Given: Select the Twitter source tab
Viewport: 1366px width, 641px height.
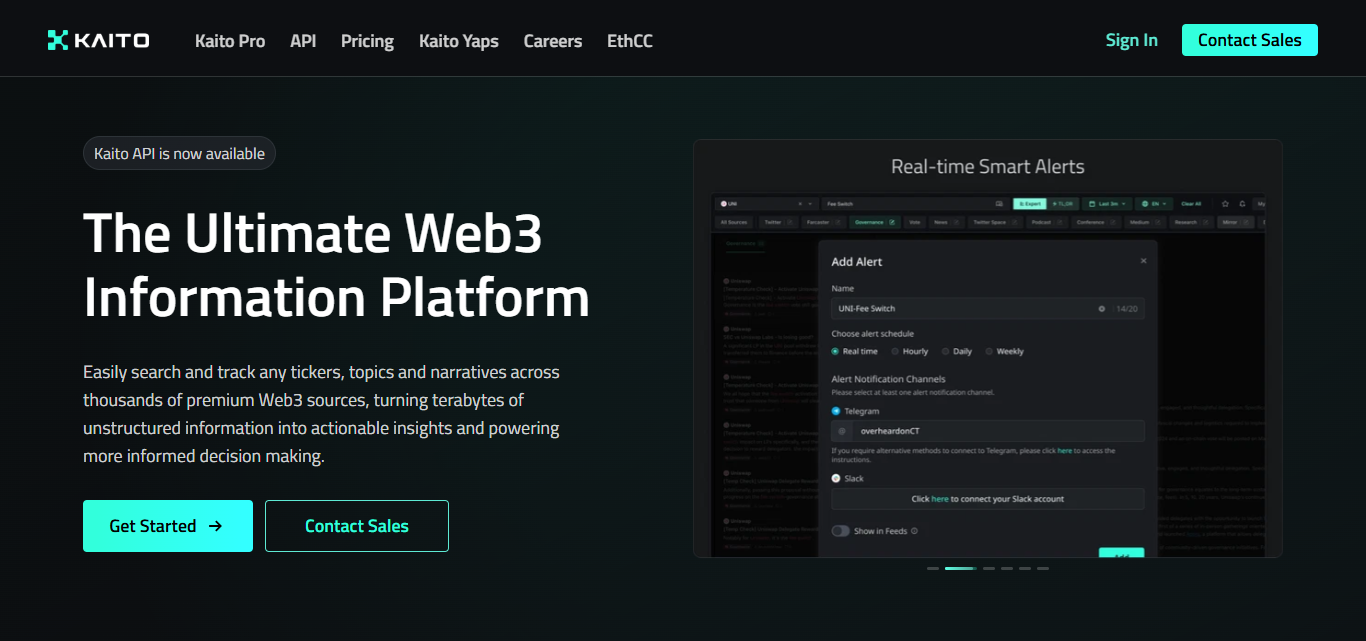Looking at the screenshot, I should pos(777,222).
